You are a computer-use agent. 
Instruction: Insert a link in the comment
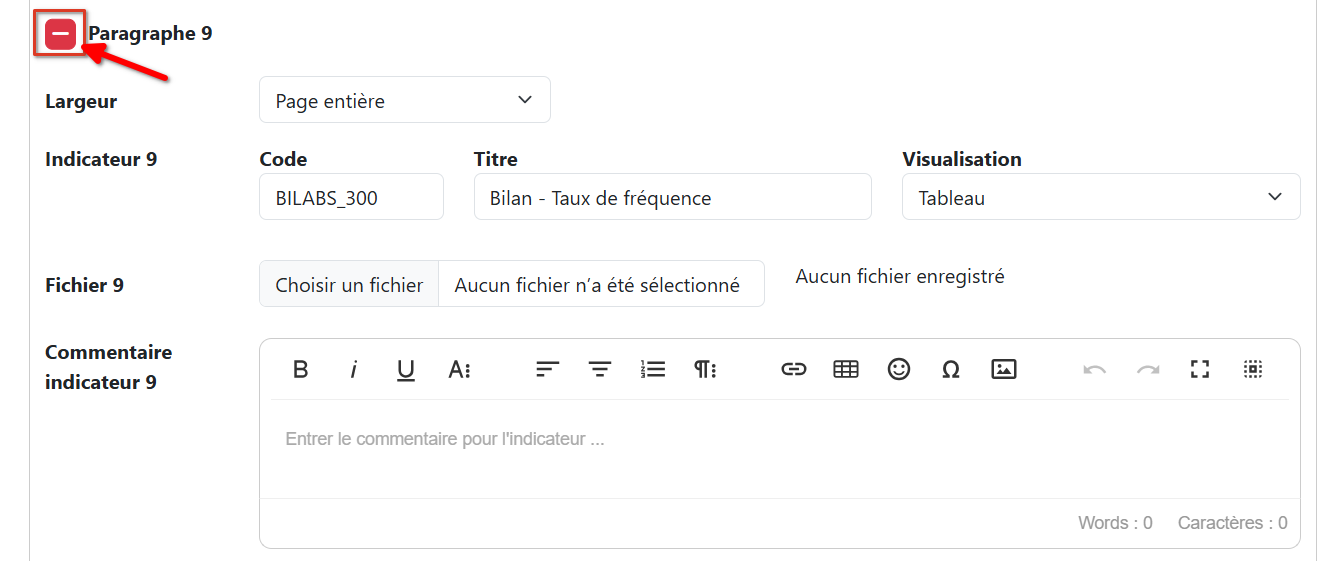(793, 369)
